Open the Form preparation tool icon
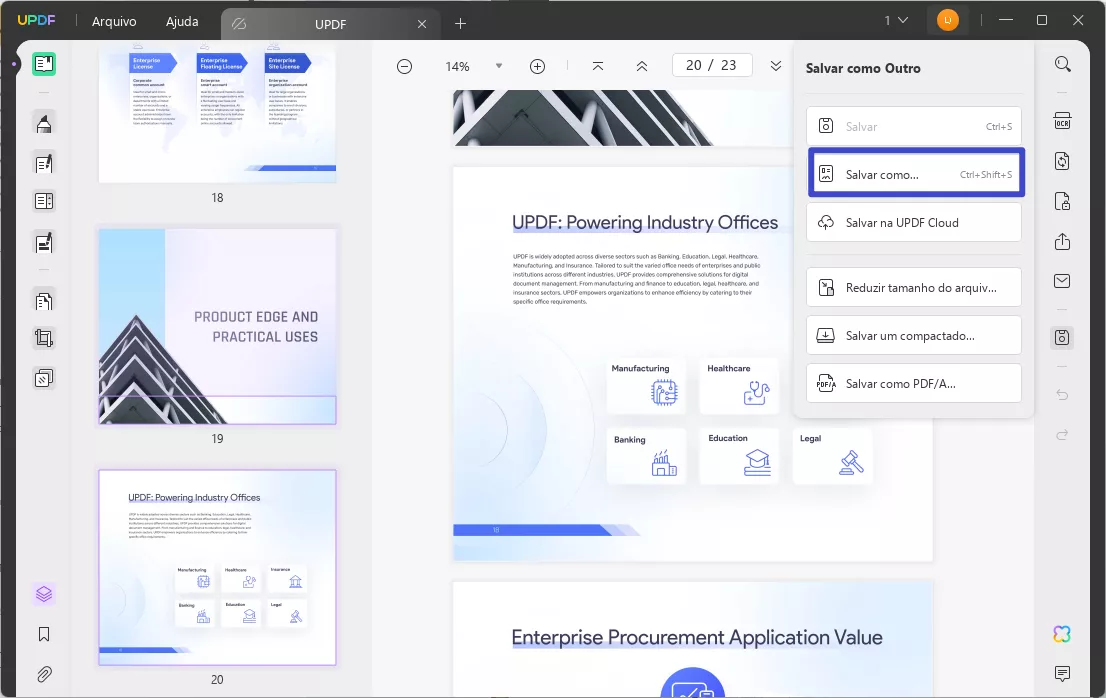The width and height of the screenshot is (1106, 698). [44, 201]
